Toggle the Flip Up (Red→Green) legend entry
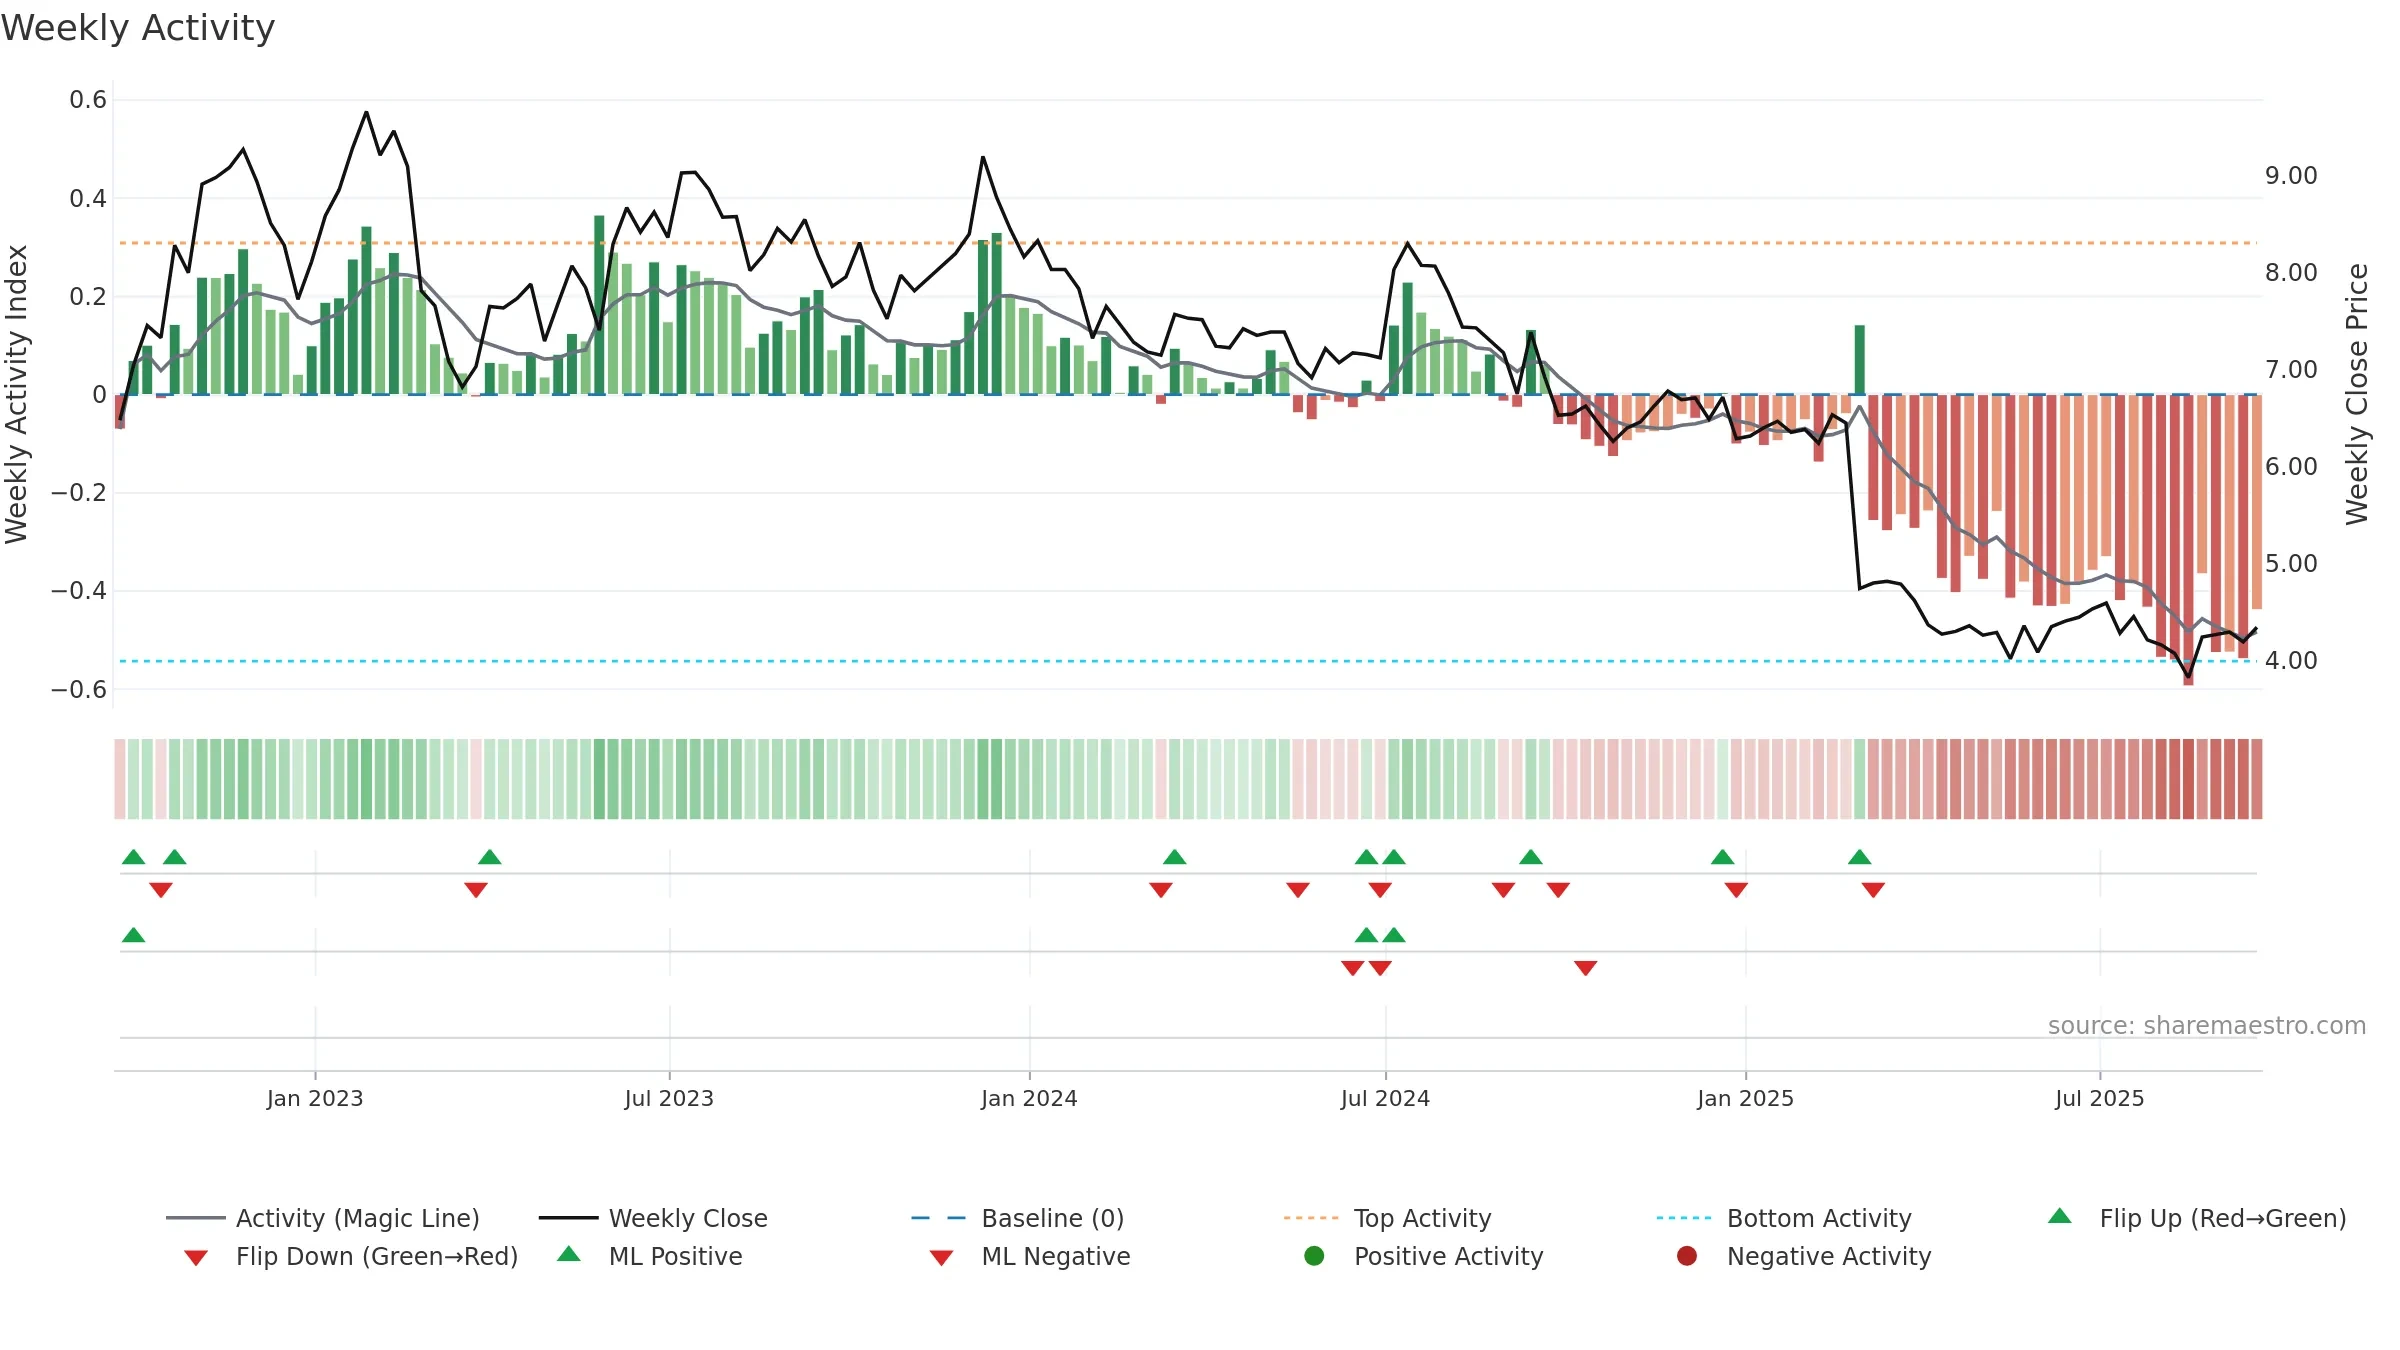Image resolution: width=2400 pixels, height=1350 pixels. click(x=2197, y=1218)
